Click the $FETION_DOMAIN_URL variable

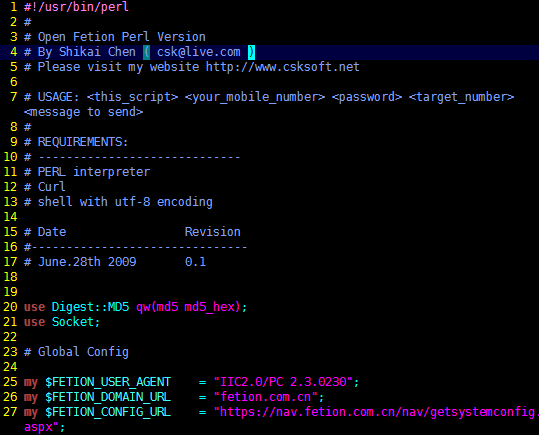point(108,397)
